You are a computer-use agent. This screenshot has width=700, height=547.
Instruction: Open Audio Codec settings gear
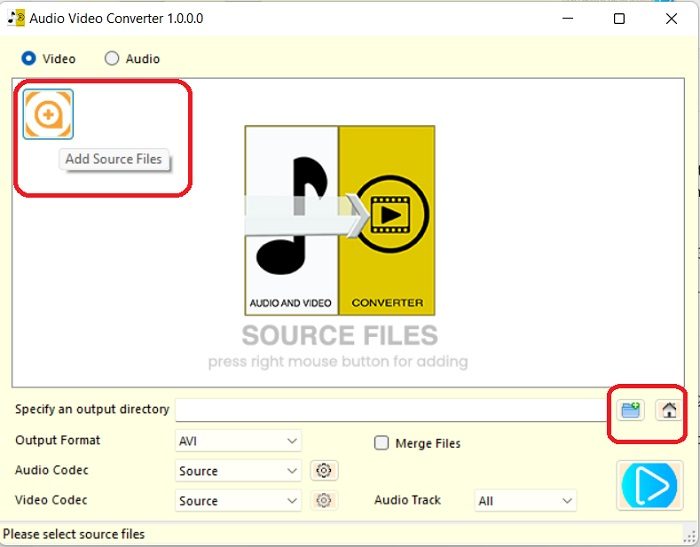coord(324,470)
